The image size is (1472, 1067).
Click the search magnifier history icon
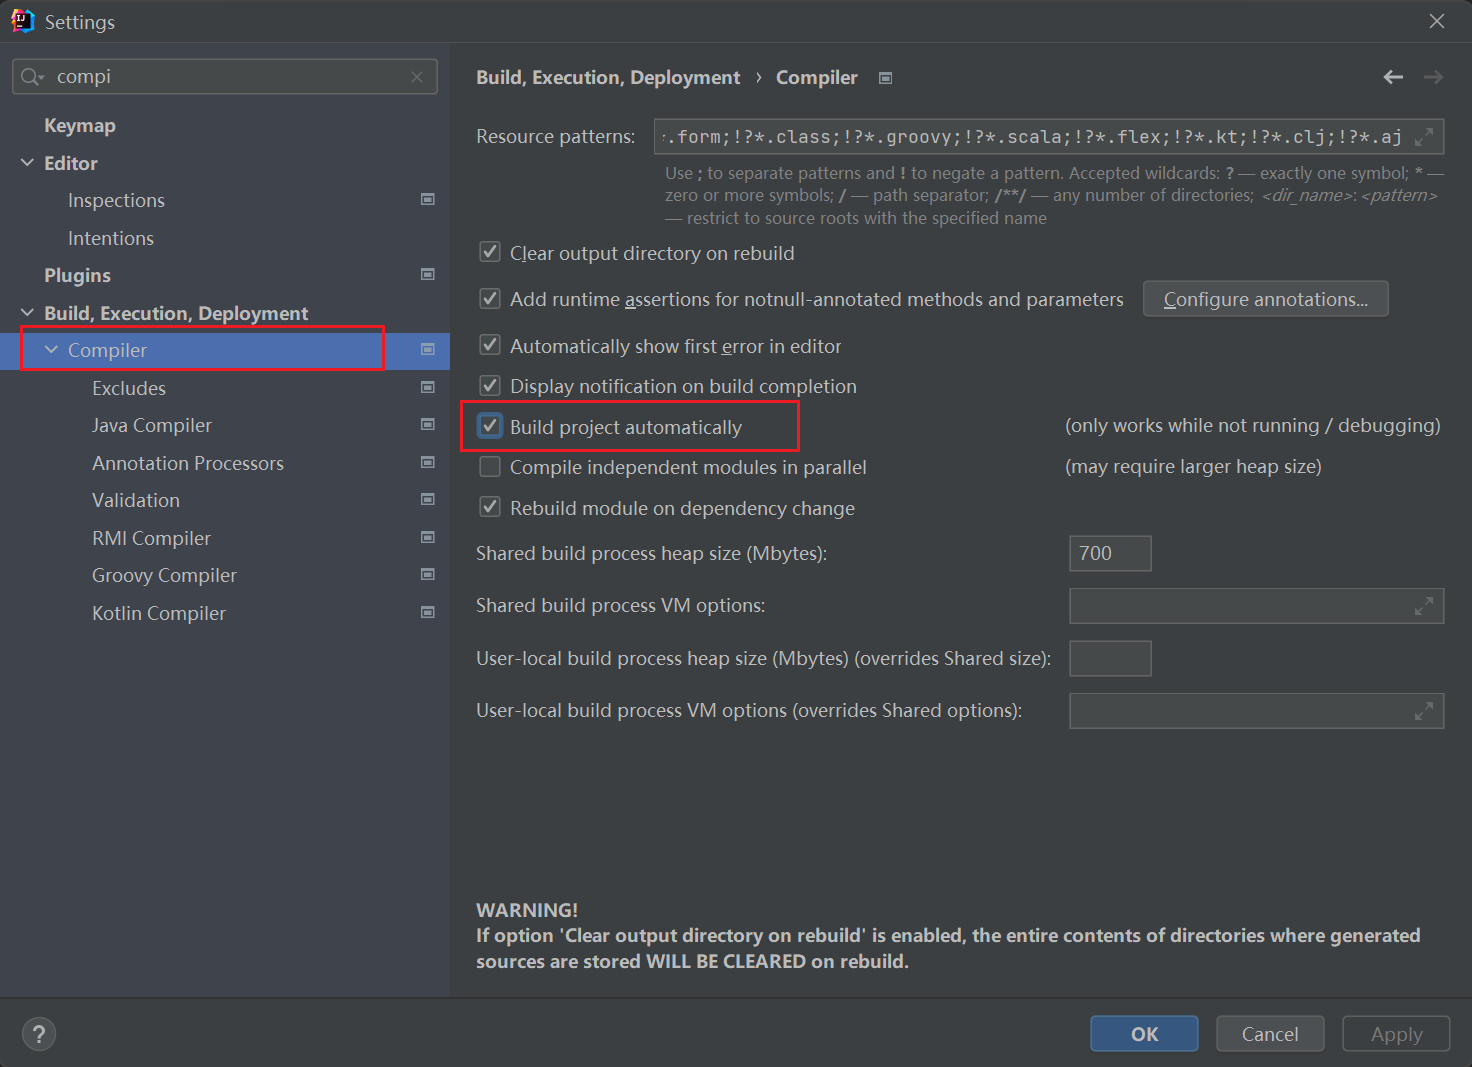(x=32, y=77)
